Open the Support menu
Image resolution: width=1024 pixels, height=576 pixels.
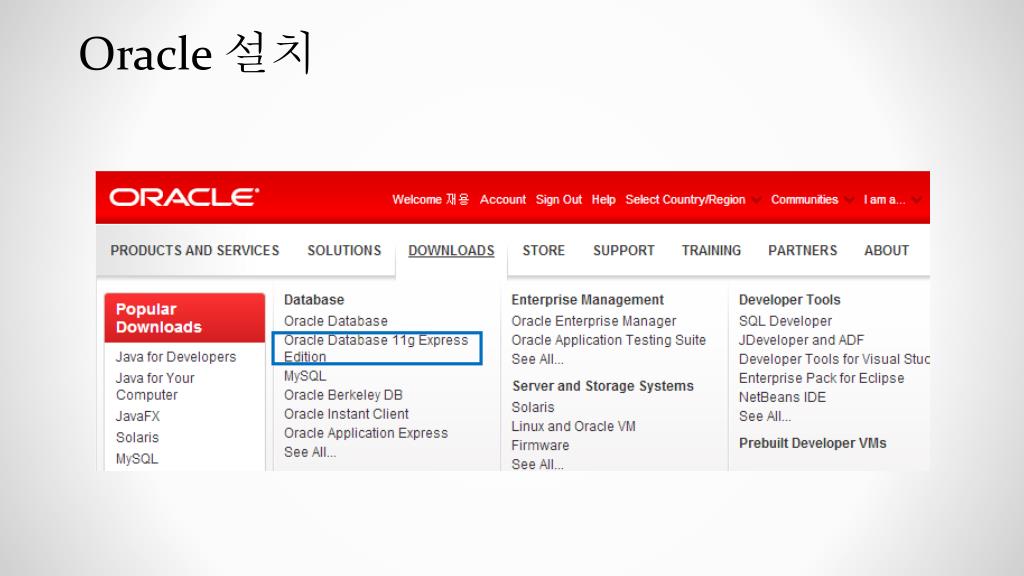(x=624, y=250)
